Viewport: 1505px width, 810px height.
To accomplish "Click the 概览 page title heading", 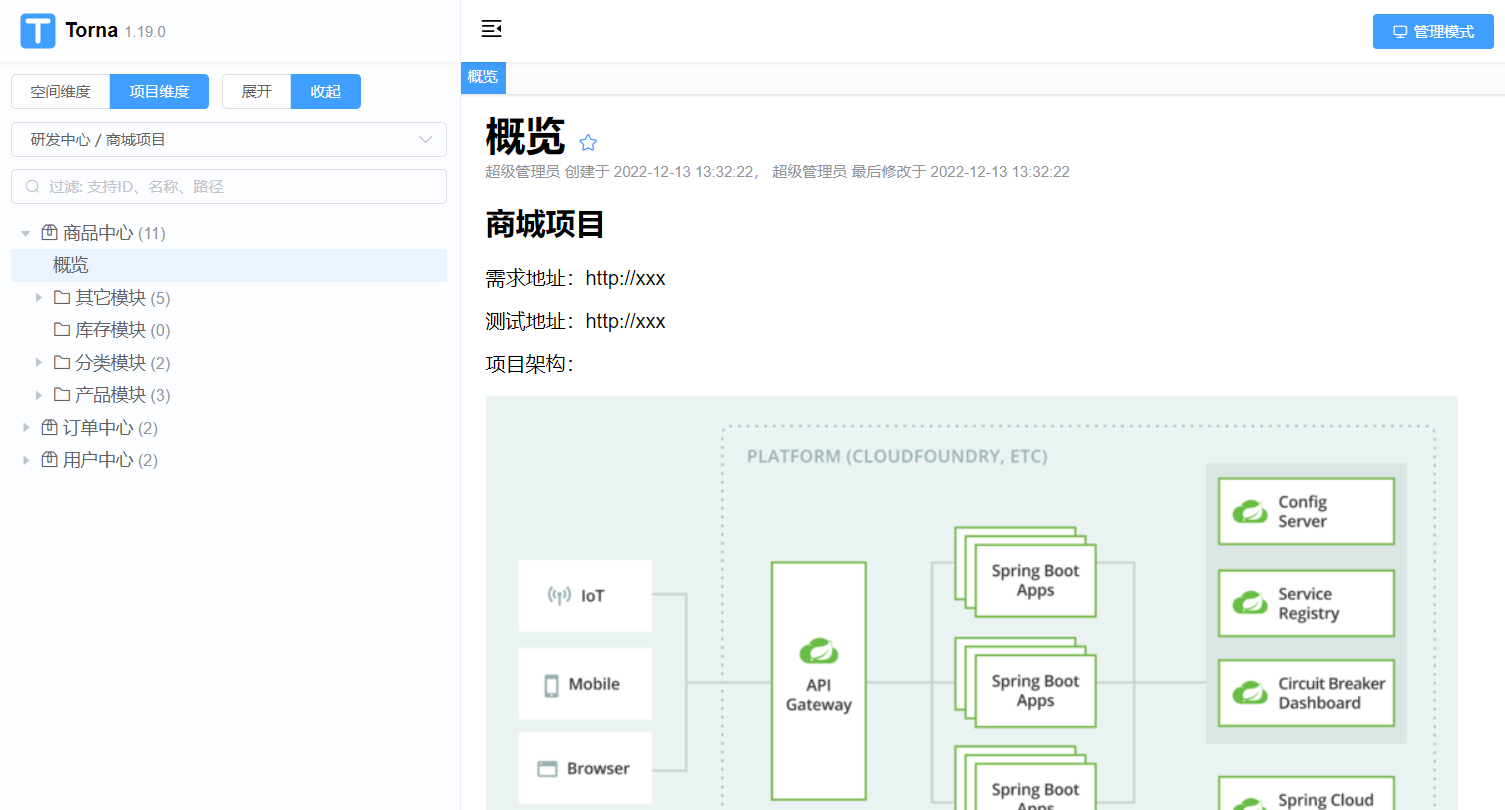I will (x=525, y=136).
